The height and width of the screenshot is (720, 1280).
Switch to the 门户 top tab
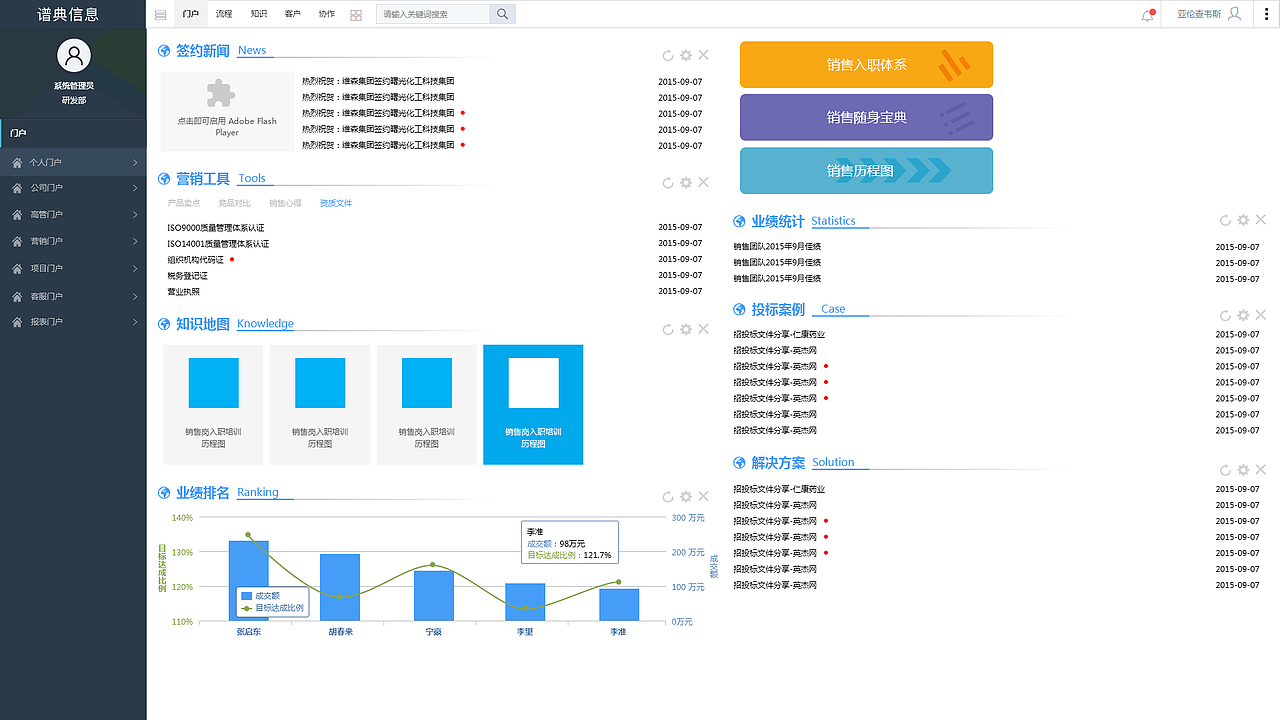click(x=191, y=14)
